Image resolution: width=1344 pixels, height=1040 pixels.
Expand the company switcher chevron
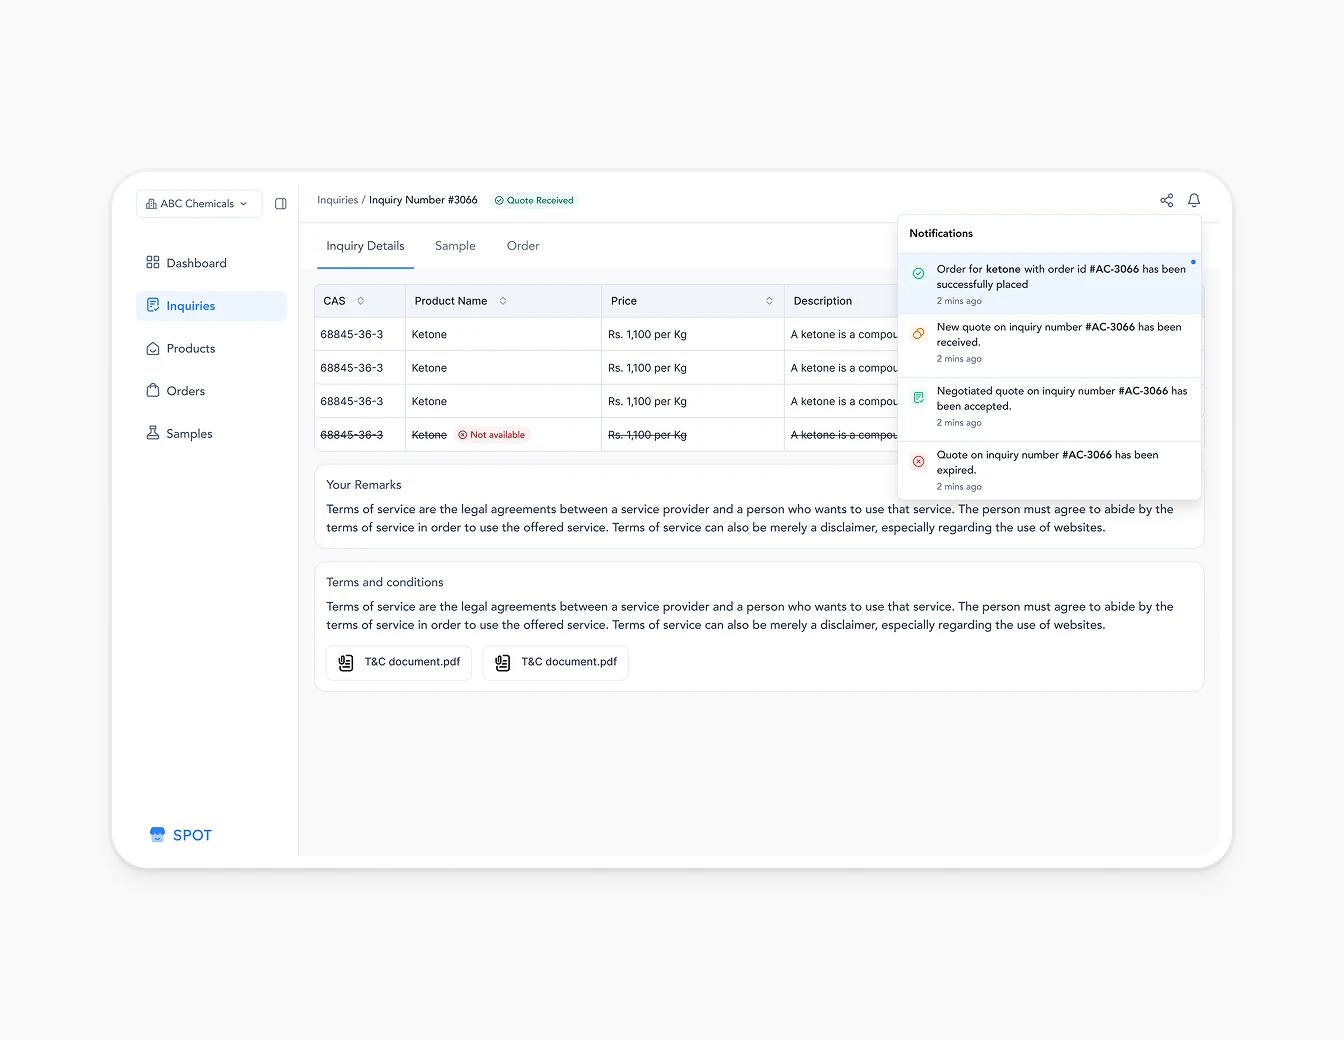click(x=243, y=204)
